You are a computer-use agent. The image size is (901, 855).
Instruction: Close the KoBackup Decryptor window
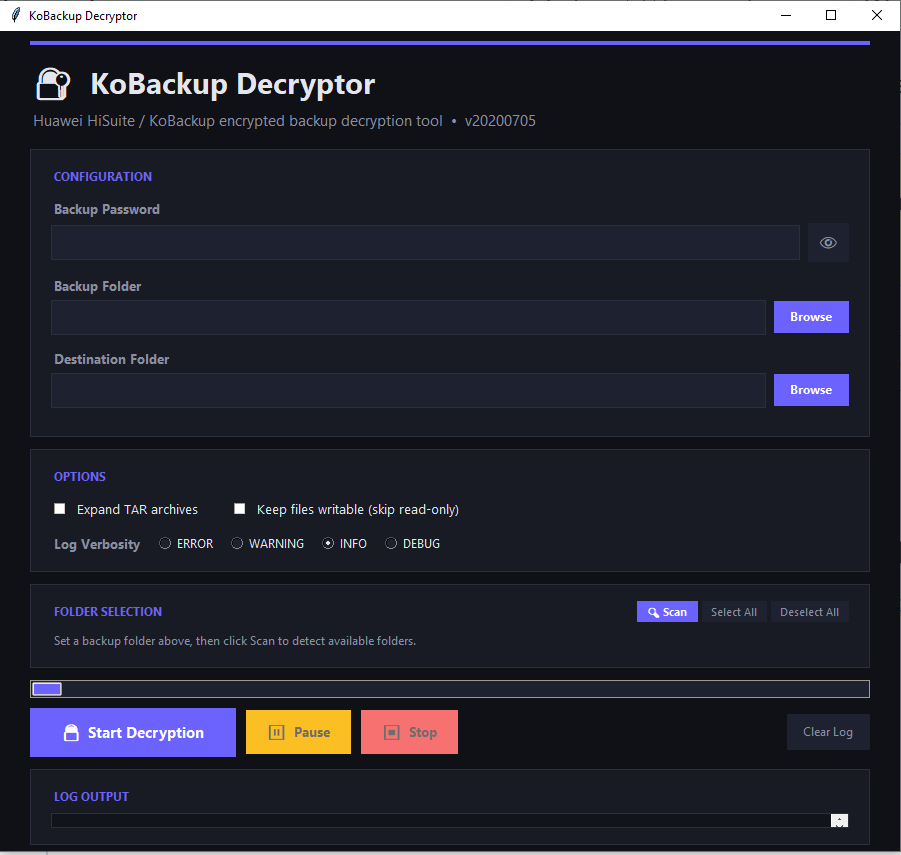877,15
